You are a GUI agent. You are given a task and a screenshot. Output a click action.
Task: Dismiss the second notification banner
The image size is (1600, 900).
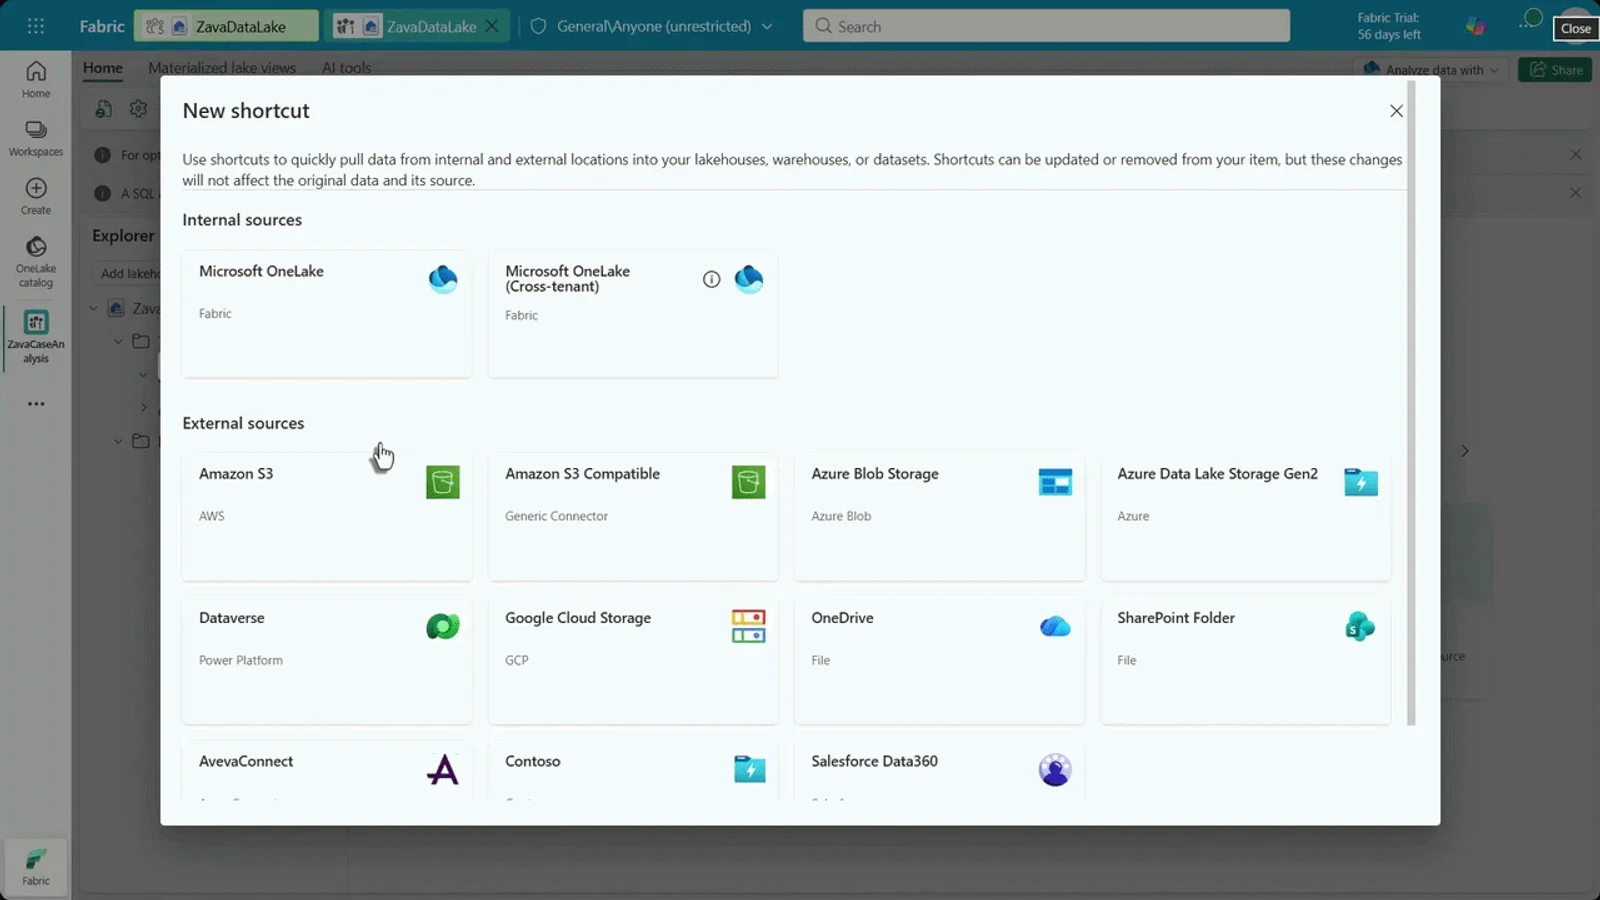tap(1575, 192)
